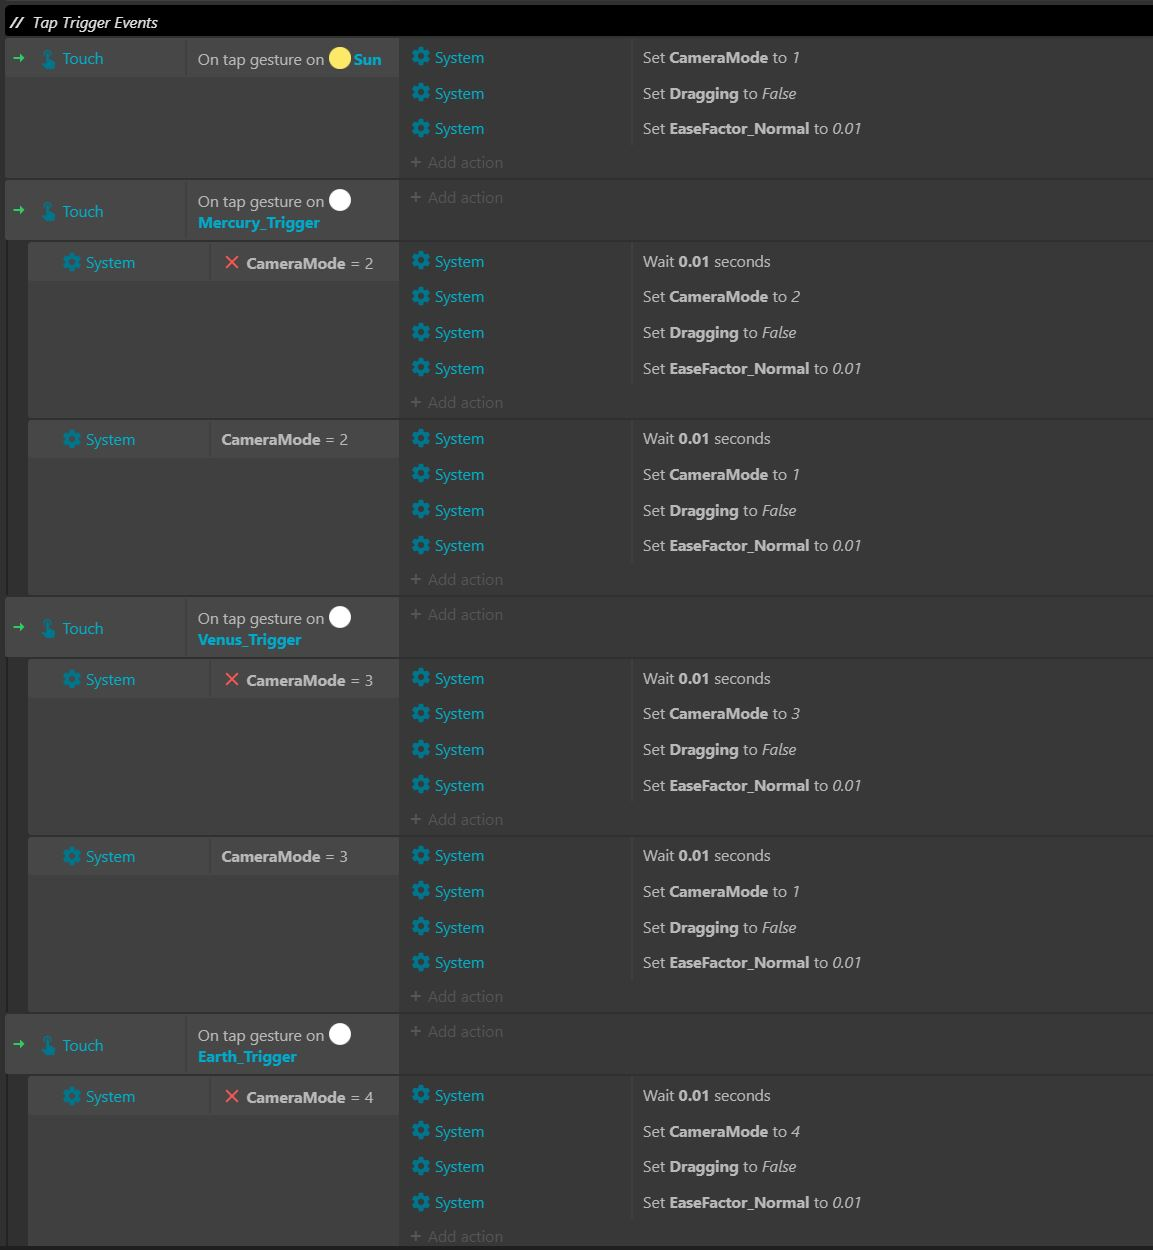1153x1250 pixels.
Task: Click the Mercury_Trigger white circle icon
Action: (340, 200)
